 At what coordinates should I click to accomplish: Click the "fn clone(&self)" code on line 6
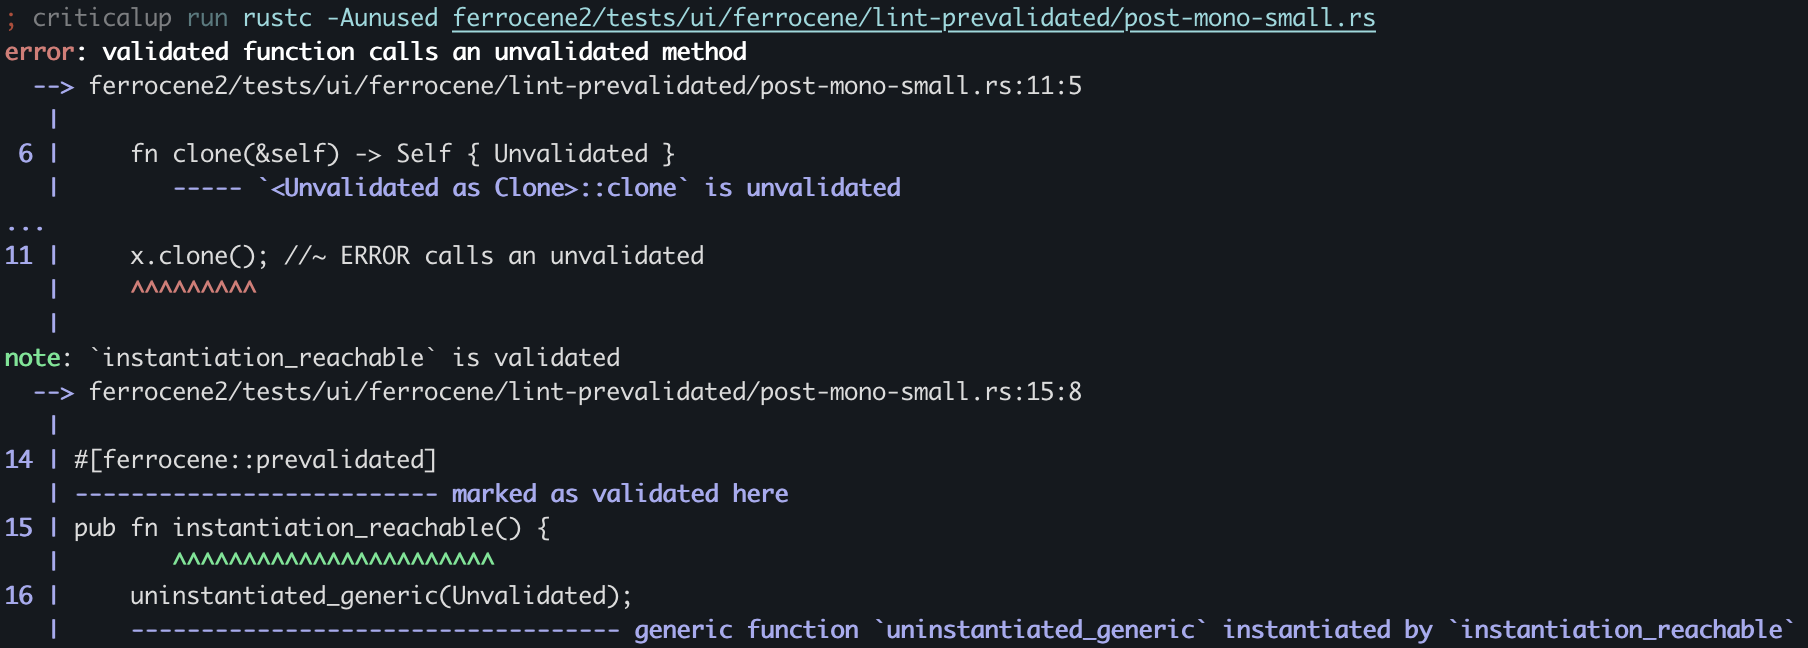(235, 154)
